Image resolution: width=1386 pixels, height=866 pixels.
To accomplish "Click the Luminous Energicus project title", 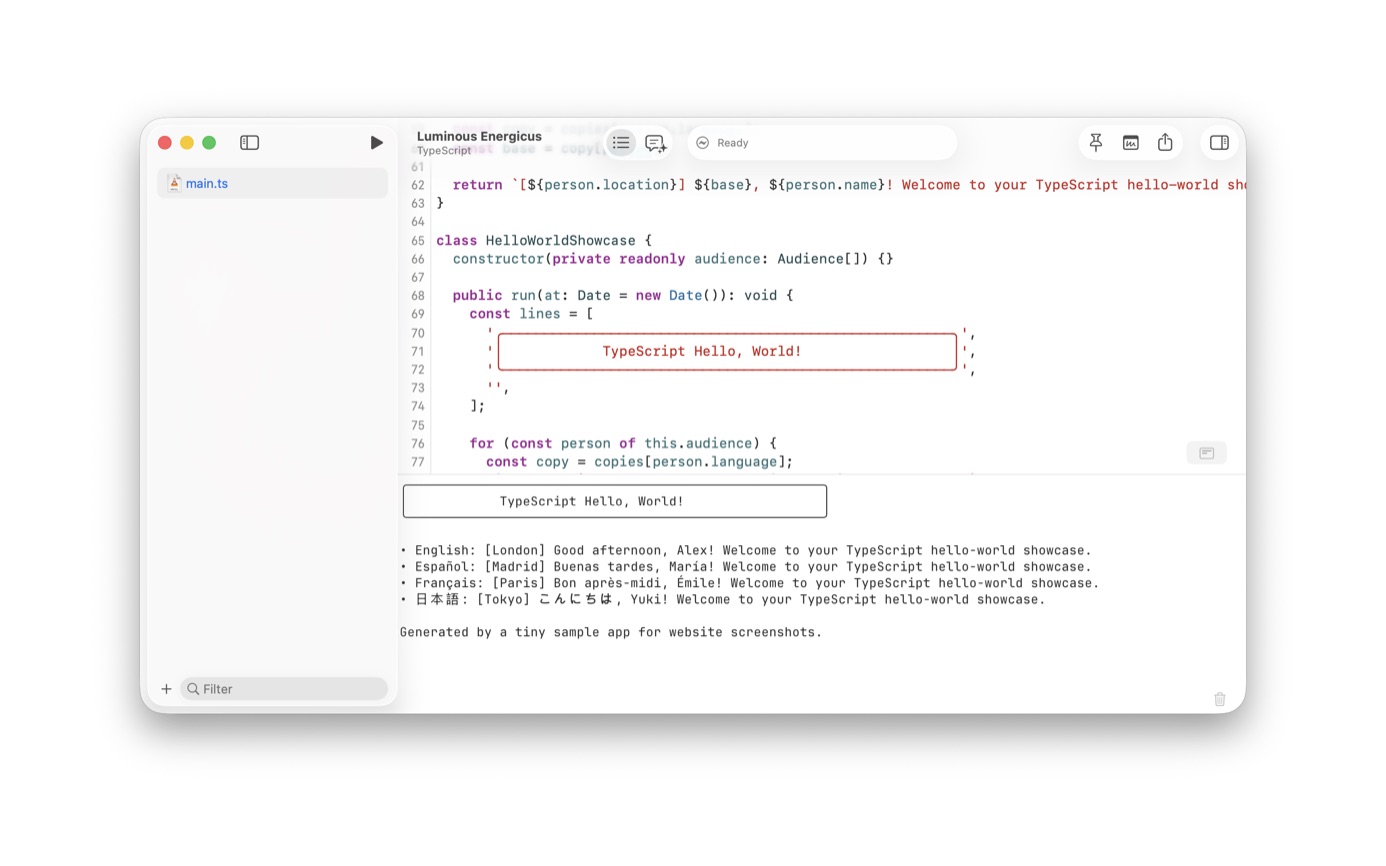I will coord(479,136).
